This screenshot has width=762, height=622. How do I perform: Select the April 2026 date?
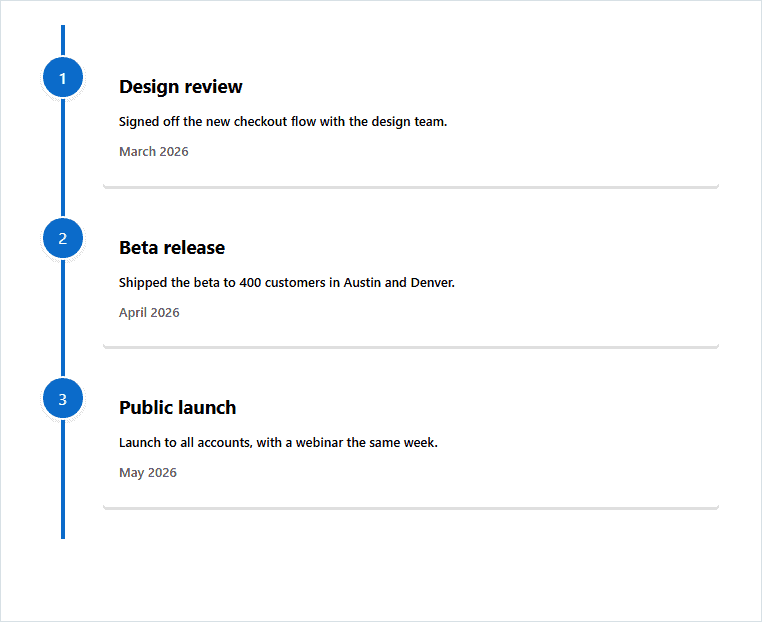149,312
